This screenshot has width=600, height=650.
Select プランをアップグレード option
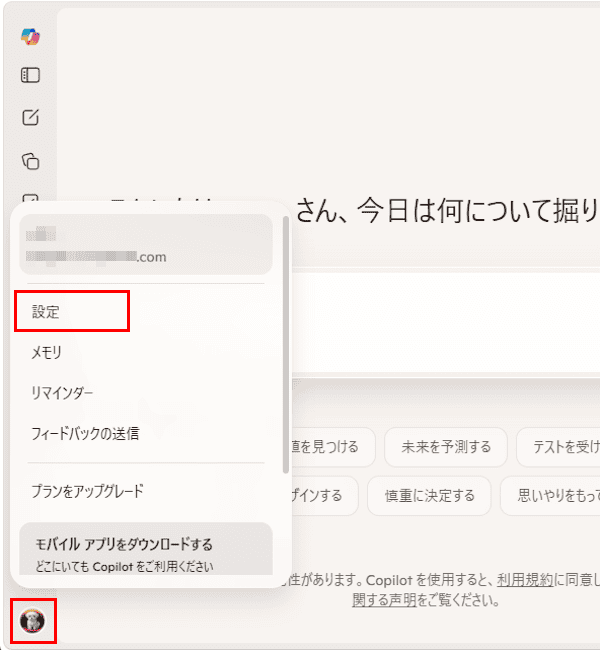click(87, 491)
